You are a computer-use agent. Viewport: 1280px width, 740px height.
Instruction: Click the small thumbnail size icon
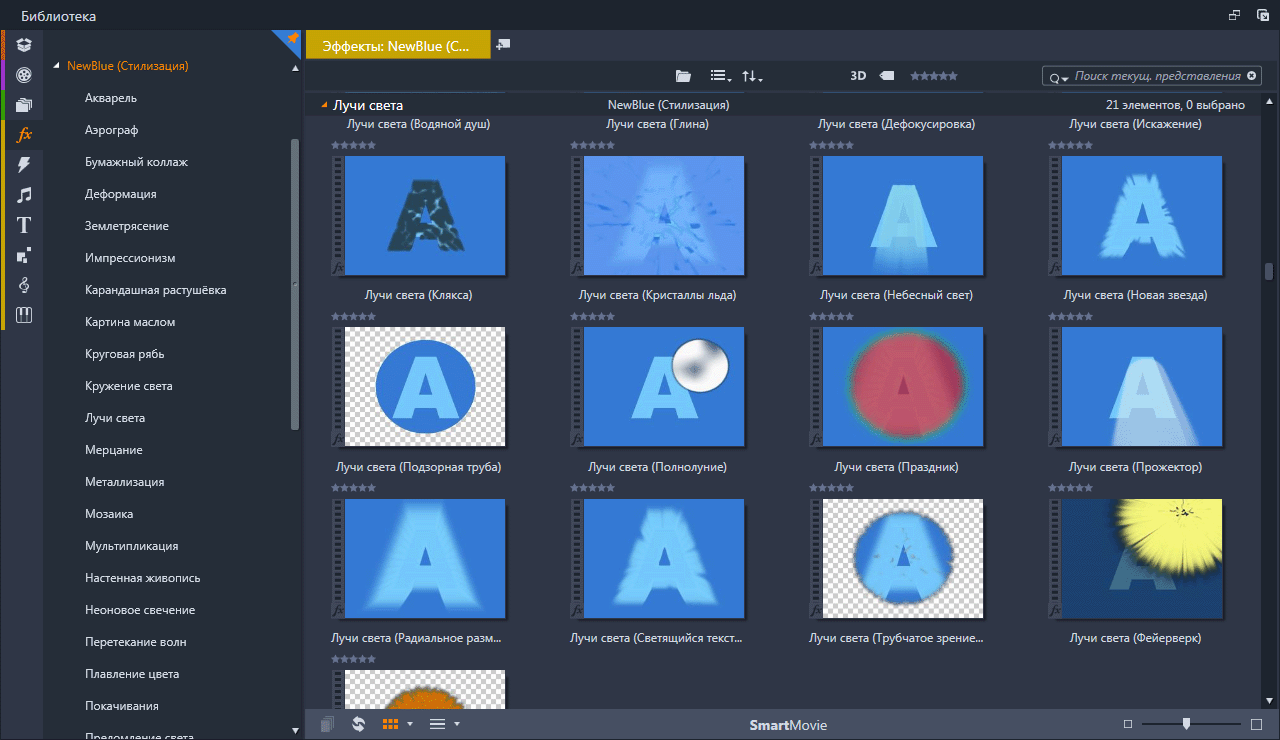1128,724
